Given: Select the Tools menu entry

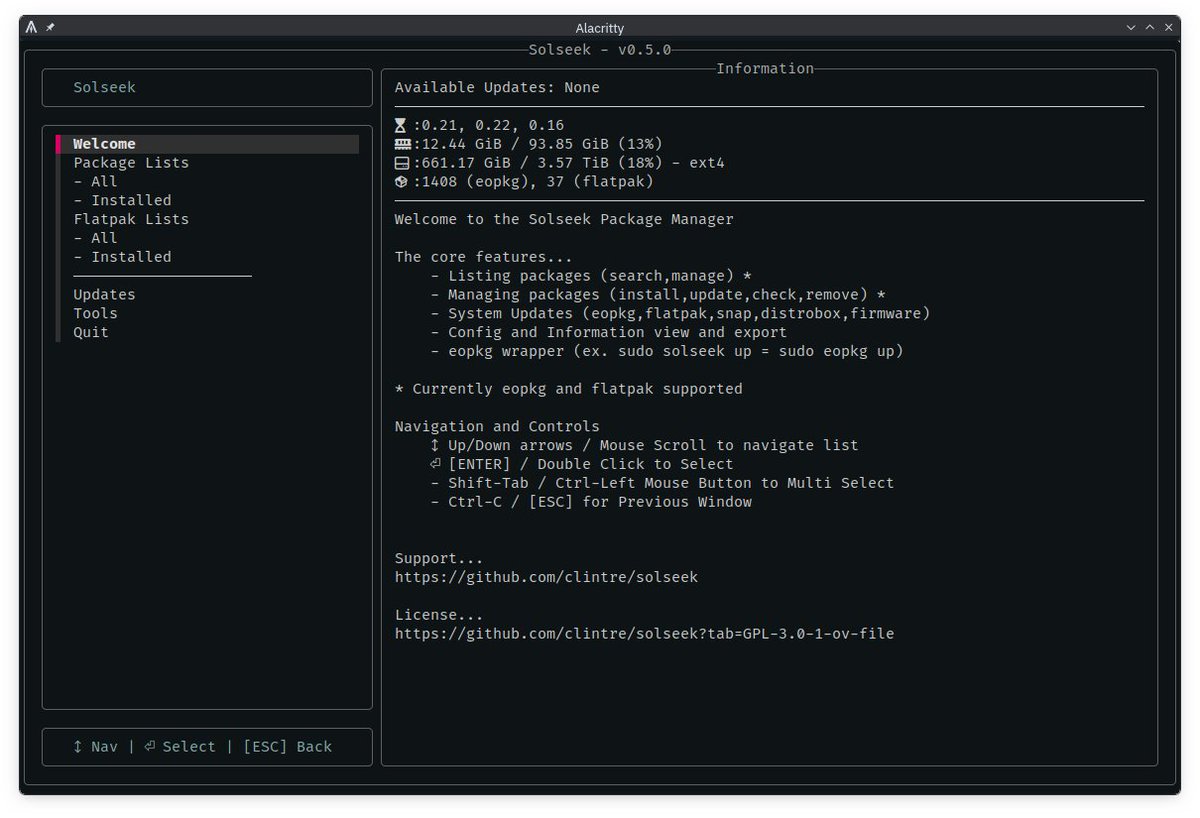Looking at the screenshot, I should click(97, 313).
